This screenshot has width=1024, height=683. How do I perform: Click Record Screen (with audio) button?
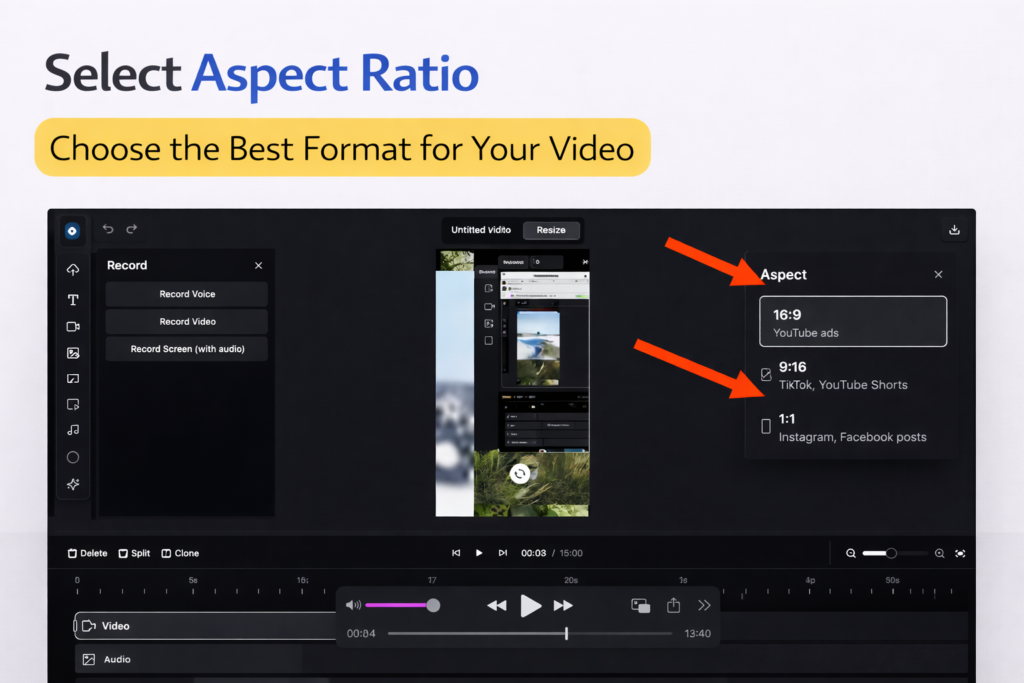[x=187, y=349]
